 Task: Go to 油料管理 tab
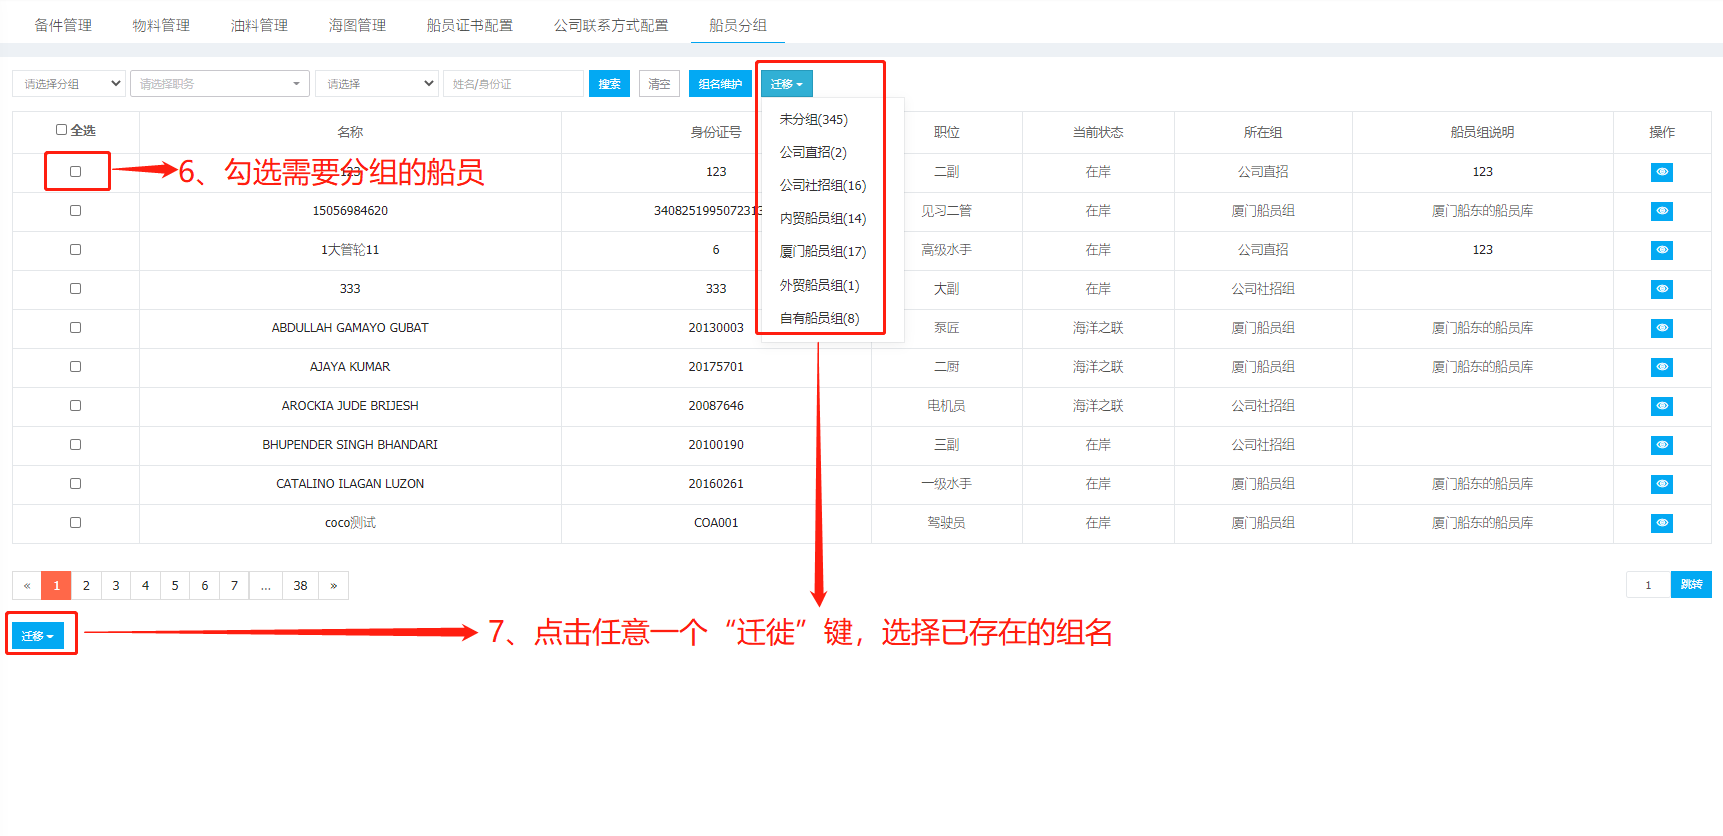coord(259,25)
